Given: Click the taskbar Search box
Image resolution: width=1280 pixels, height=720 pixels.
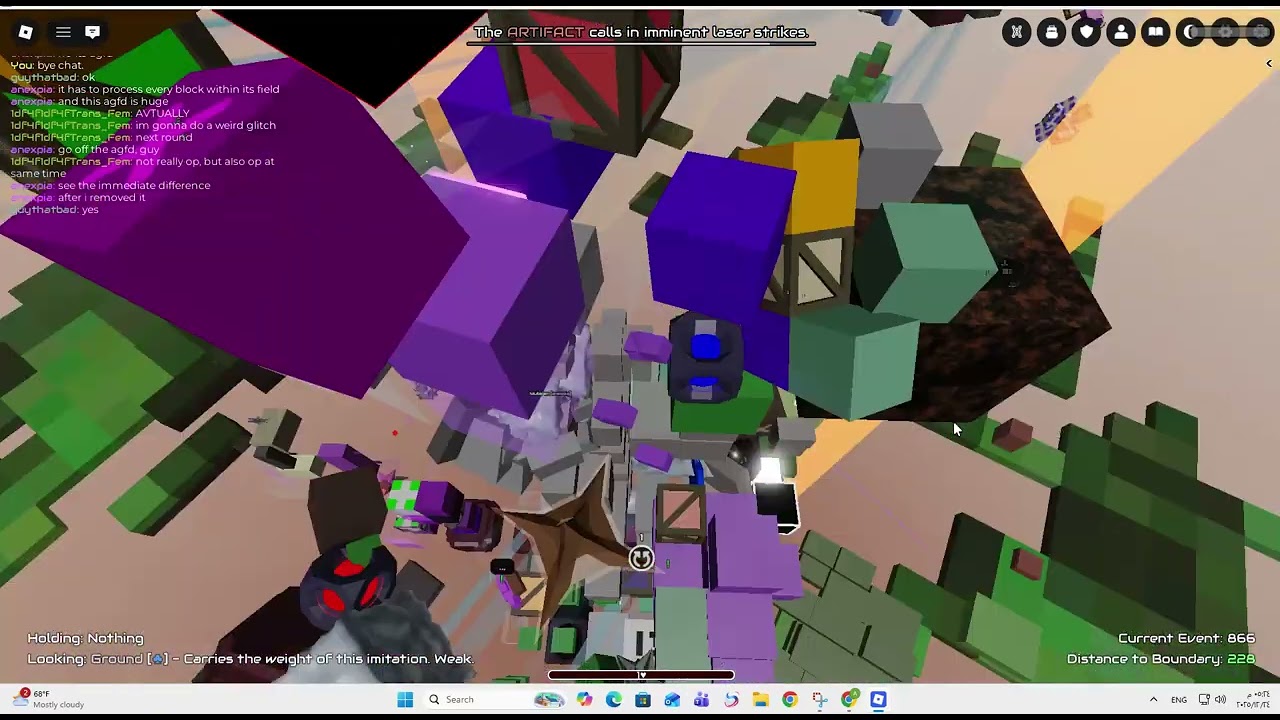Looking at the screenshot, I should pyautogui.click(x=497, y=700).
